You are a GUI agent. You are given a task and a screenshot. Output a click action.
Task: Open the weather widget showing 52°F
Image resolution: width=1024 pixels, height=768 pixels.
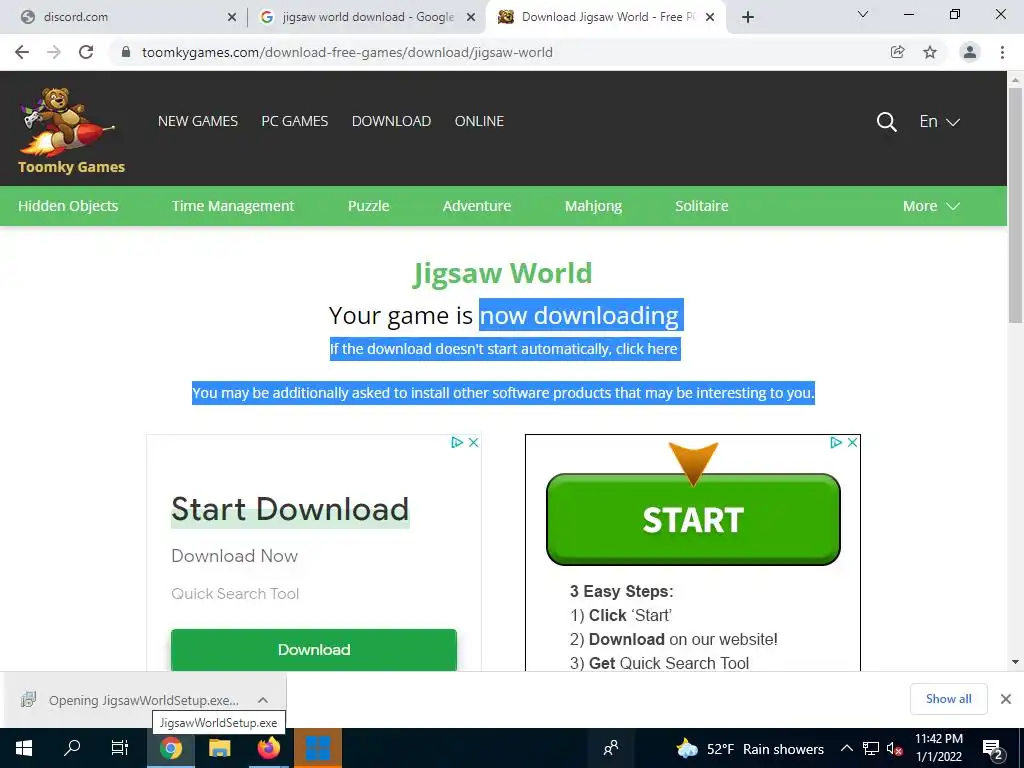click(x=750, y=748)
